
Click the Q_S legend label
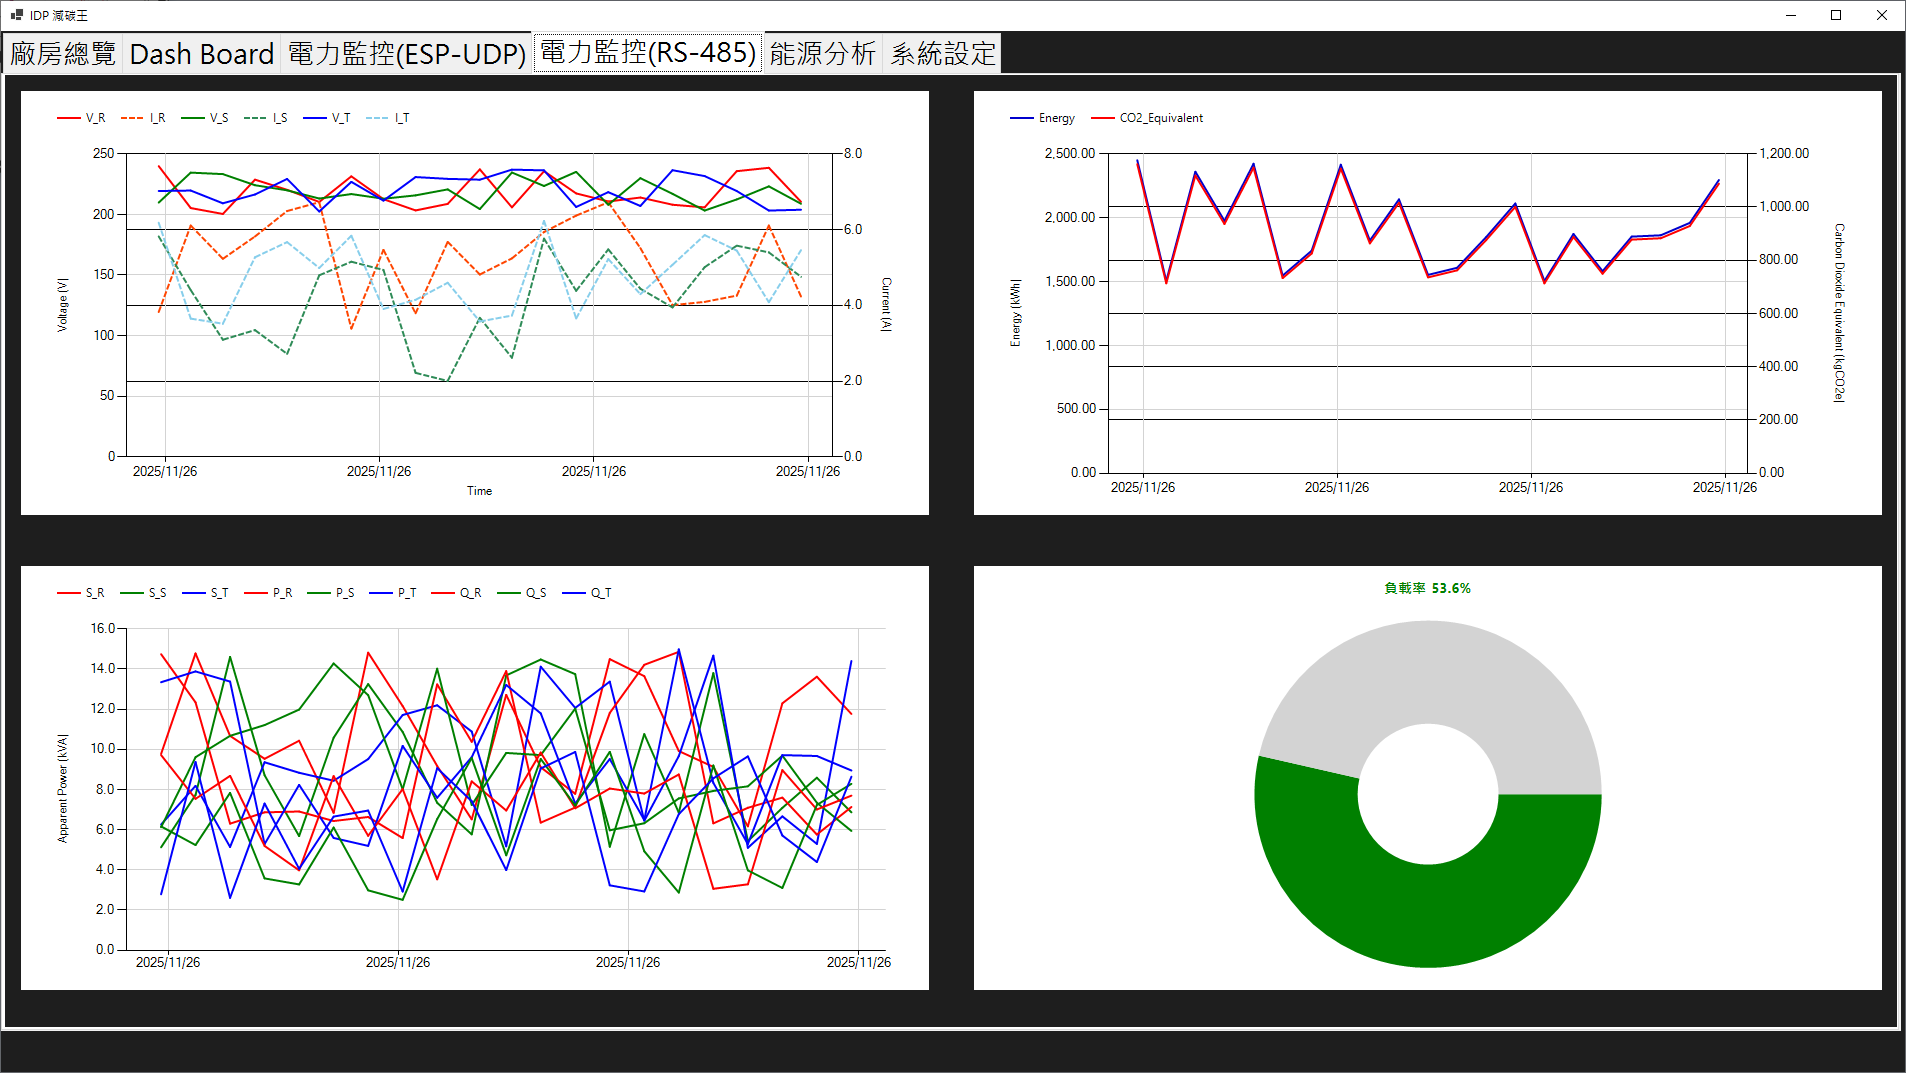536,592
